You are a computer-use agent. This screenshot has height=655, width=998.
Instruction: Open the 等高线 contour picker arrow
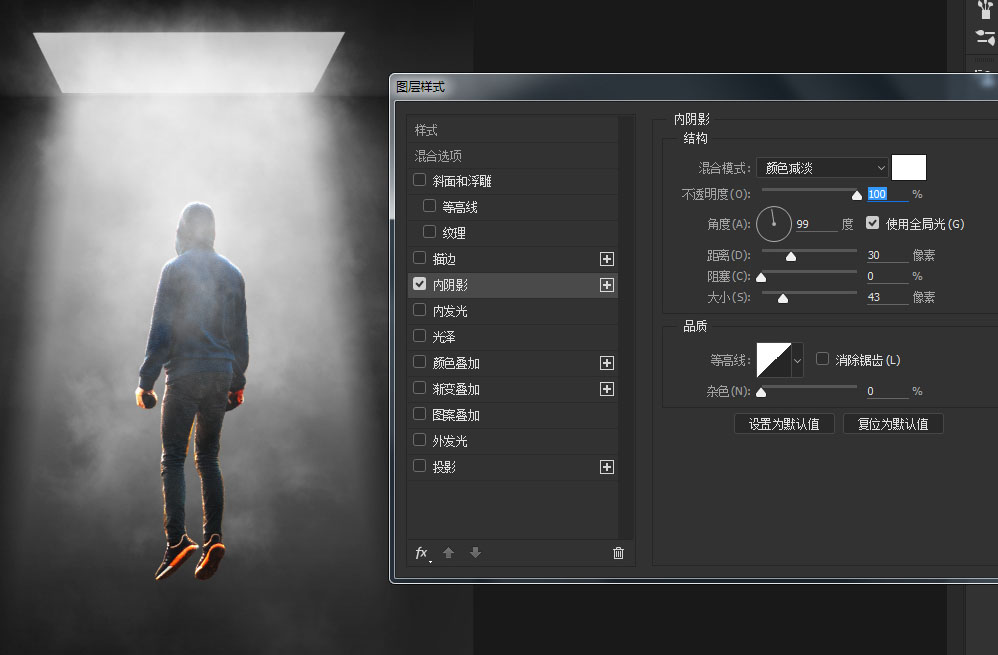pos(798,360)
